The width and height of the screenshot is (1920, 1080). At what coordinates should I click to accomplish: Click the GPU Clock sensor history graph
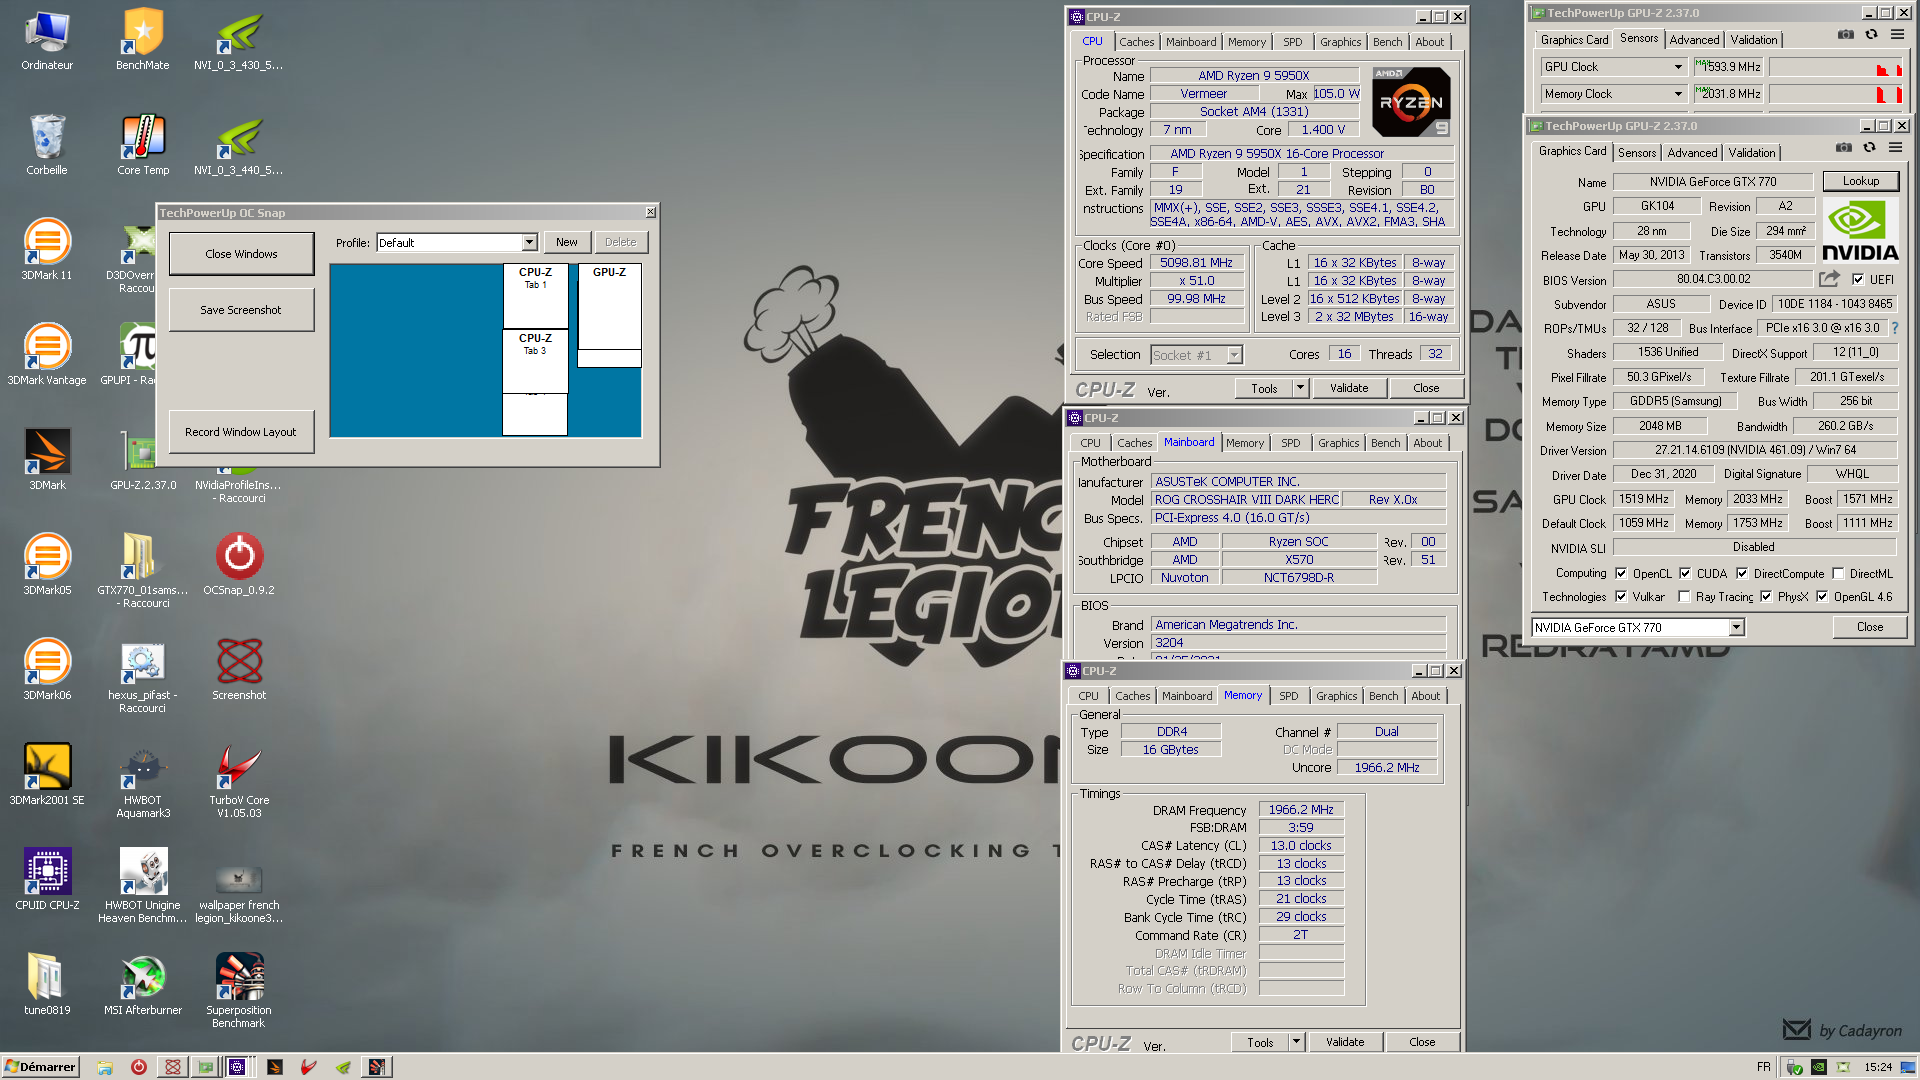point(1836,67)
